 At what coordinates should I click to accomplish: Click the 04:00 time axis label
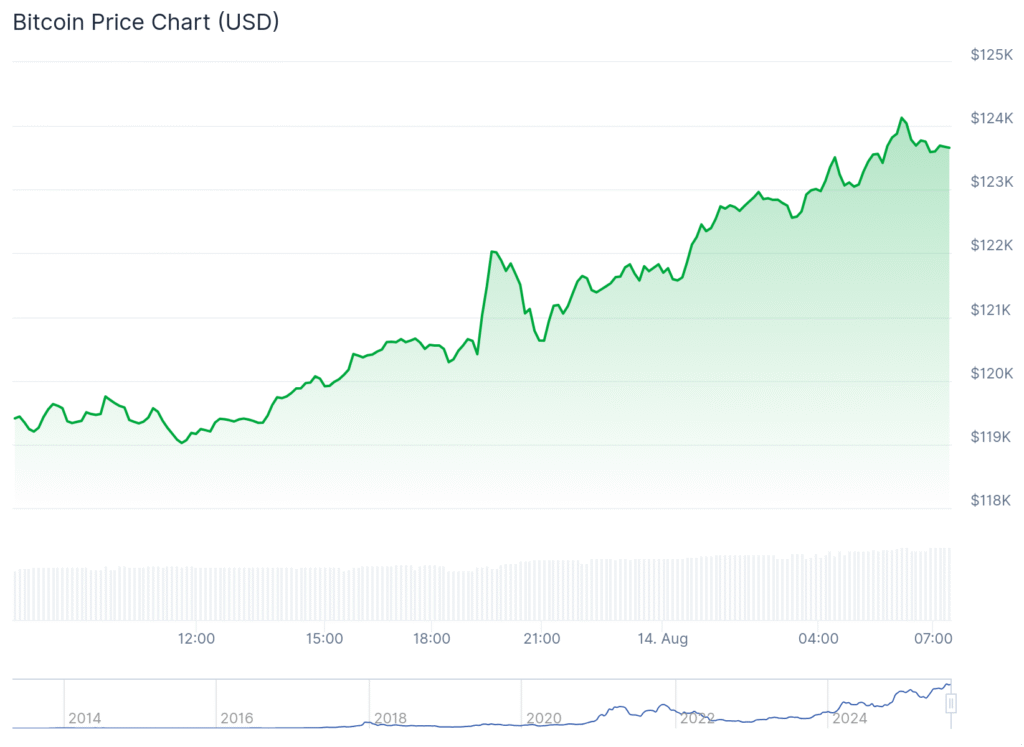click(818, 638)
